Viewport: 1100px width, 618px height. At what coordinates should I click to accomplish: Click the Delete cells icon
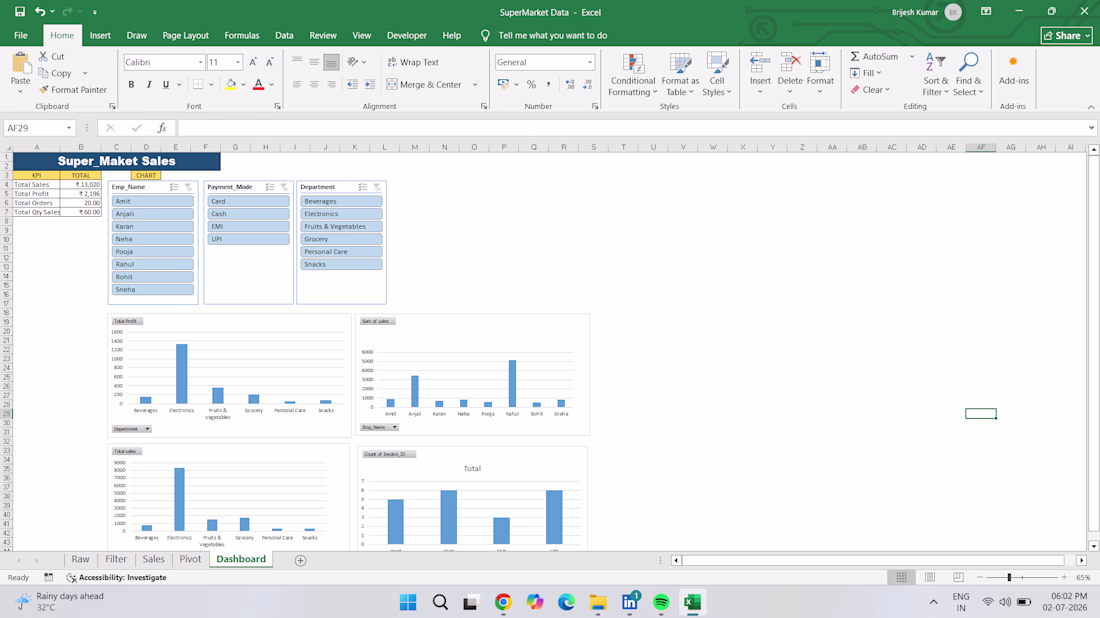click(790, 62)
